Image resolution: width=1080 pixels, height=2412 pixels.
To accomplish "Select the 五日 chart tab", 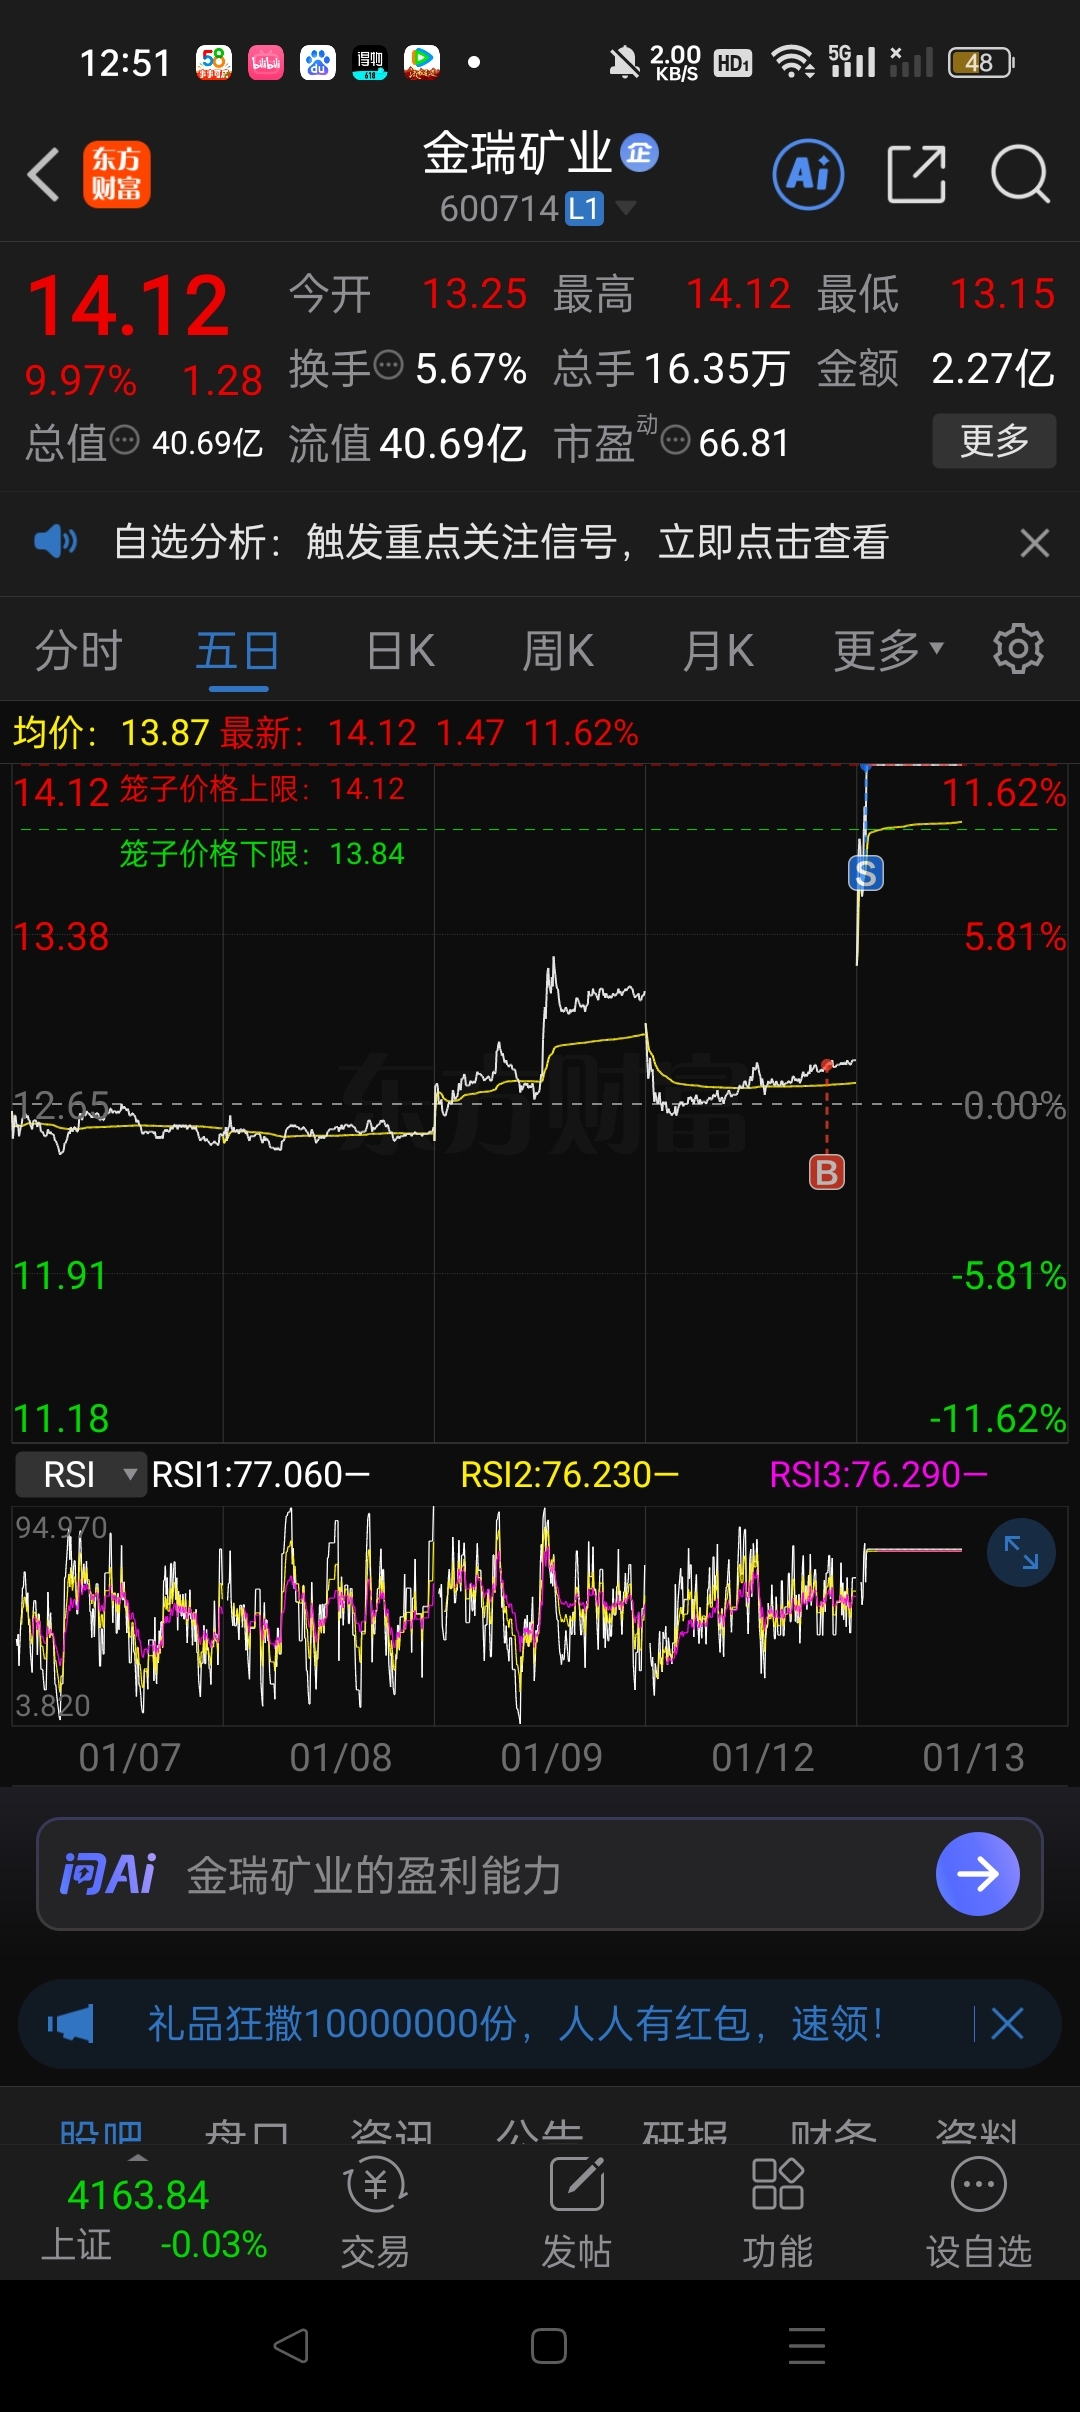I will point(237,651).
